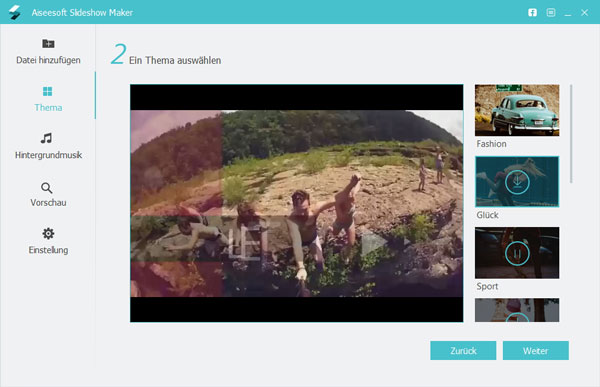Switch to the Vorschau section label
The image size is (600, 387).
tap(48, 202)
